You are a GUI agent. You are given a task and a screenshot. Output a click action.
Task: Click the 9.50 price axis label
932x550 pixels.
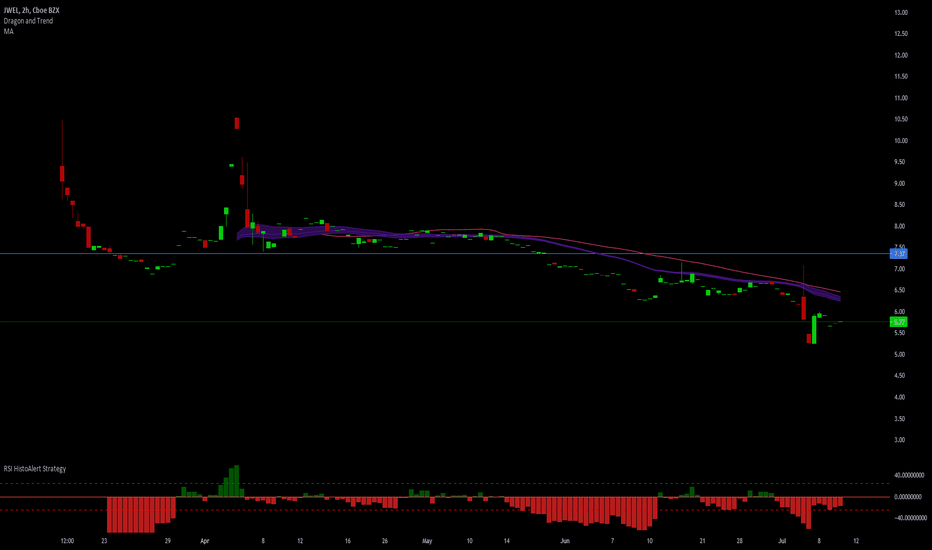point(899,162)
